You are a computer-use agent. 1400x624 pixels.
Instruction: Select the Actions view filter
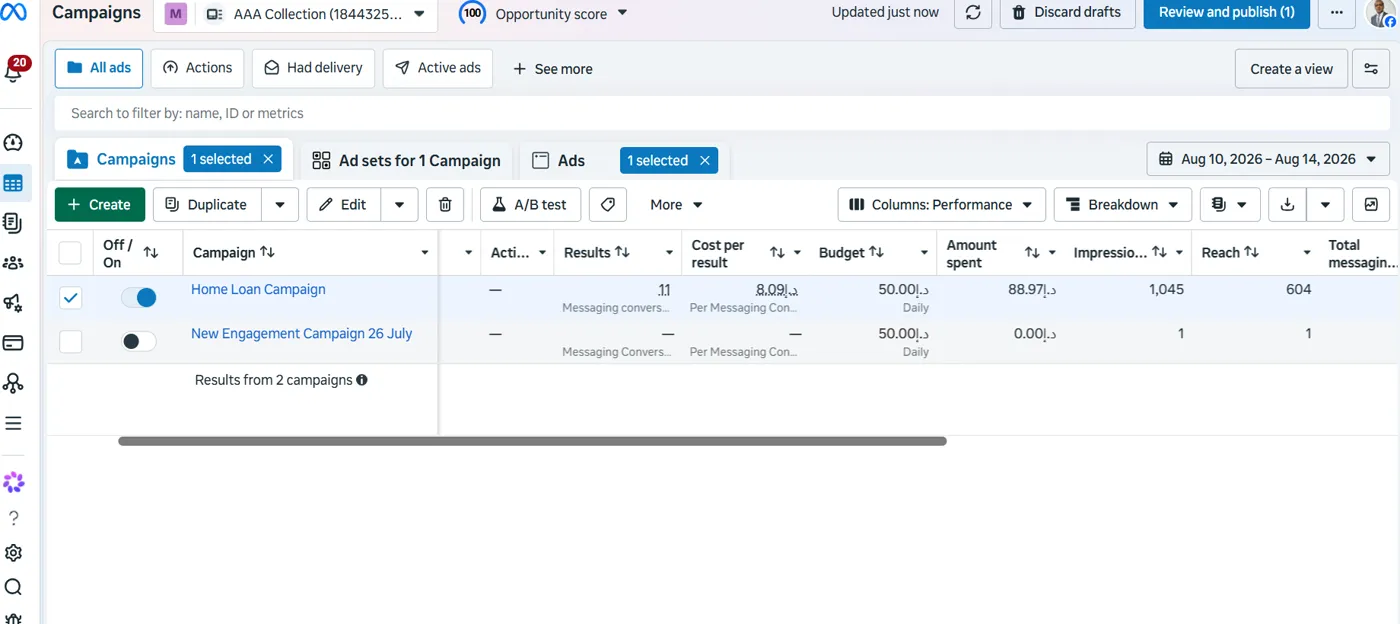(197, 68)
